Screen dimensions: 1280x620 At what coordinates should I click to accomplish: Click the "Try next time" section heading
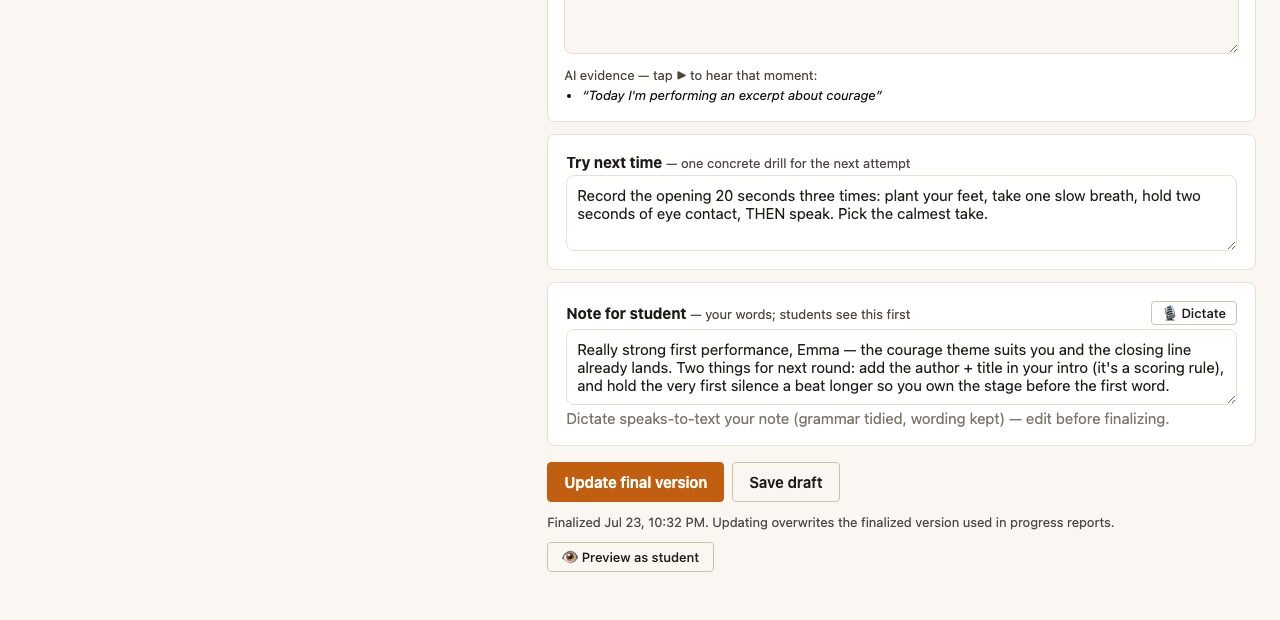coord(614,162)
